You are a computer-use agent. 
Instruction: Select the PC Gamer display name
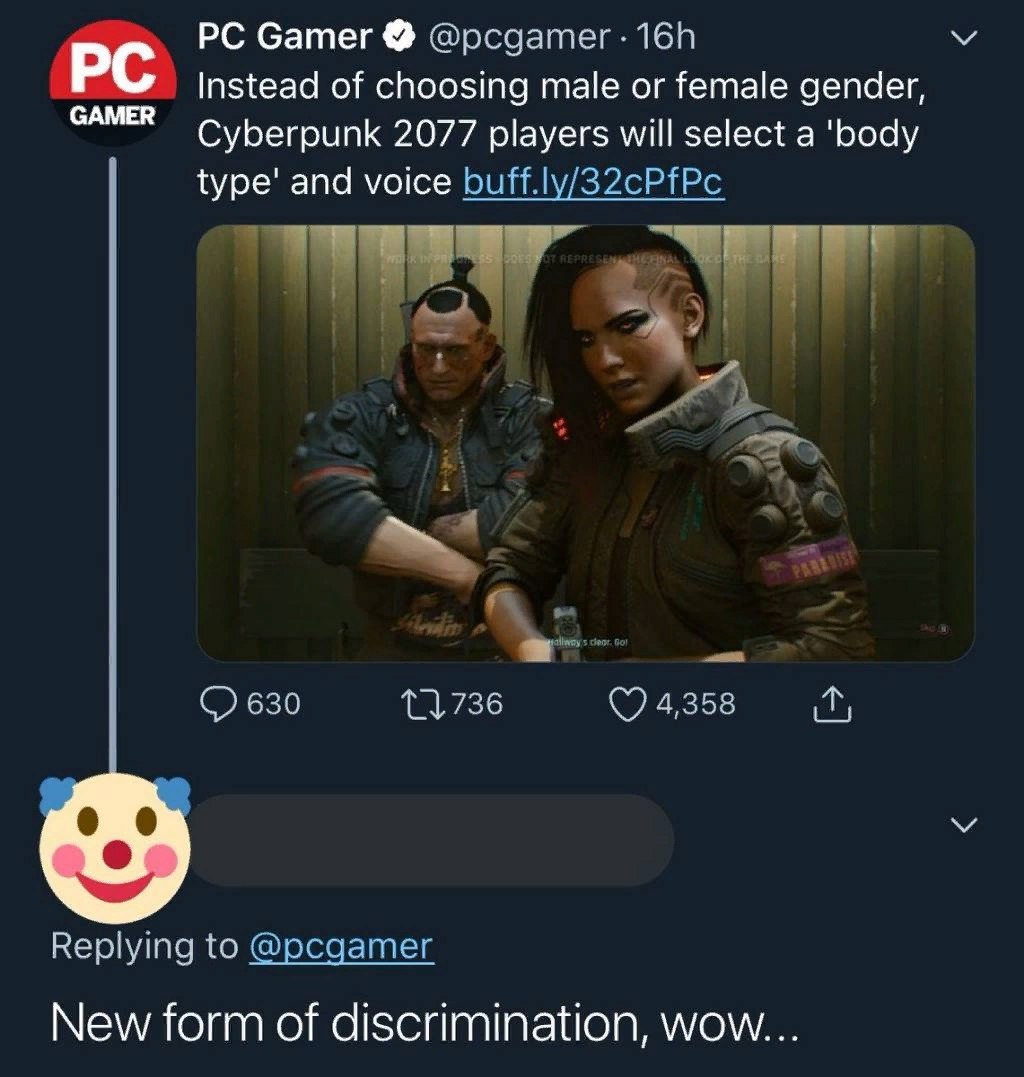coord(284,36)
